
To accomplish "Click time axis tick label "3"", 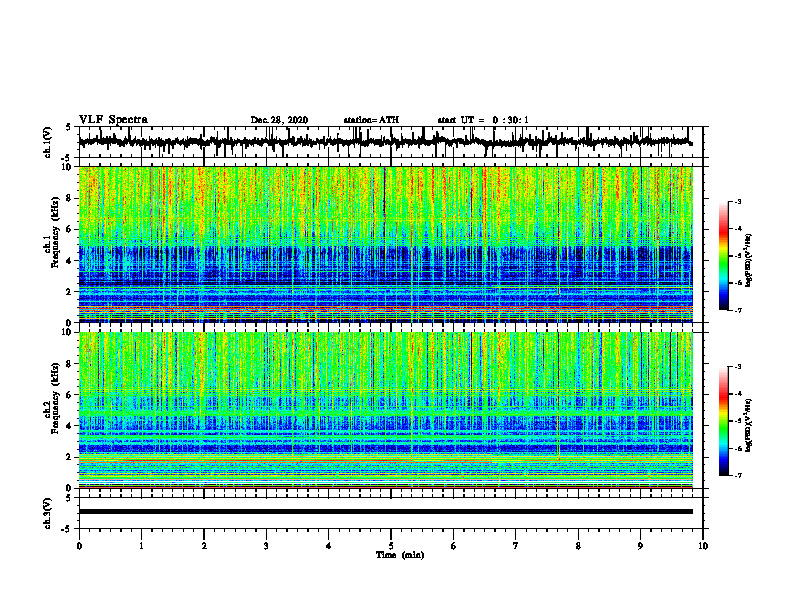I will click(x=266, y=546).
